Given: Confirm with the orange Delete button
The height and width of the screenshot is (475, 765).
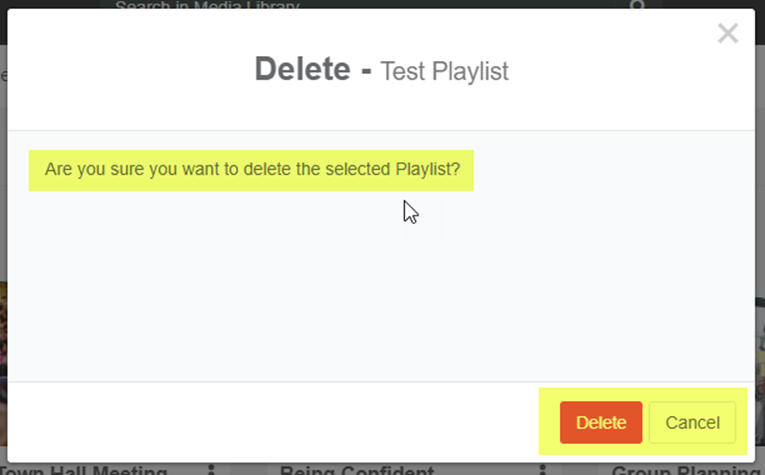Looking at the screenshot, I should [x=600, y=422].
